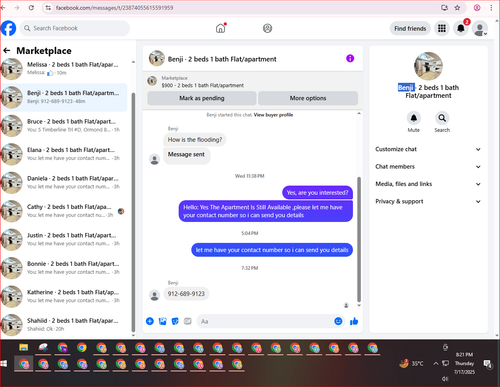Click the 912-689-9123 message bubble

(x=186, y=294)
